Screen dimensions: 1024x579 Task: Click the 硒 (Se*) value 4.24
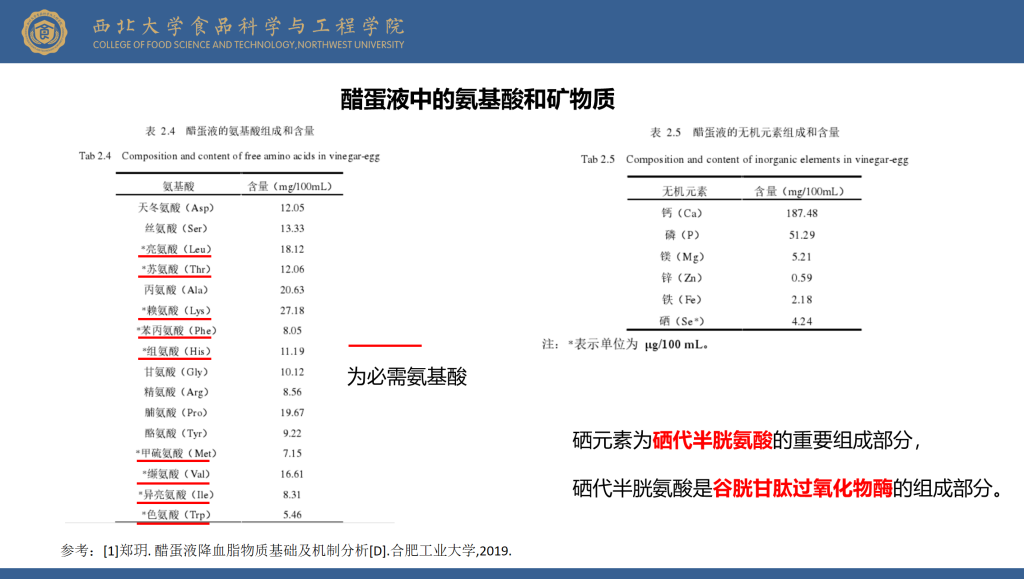coord(801,321)
